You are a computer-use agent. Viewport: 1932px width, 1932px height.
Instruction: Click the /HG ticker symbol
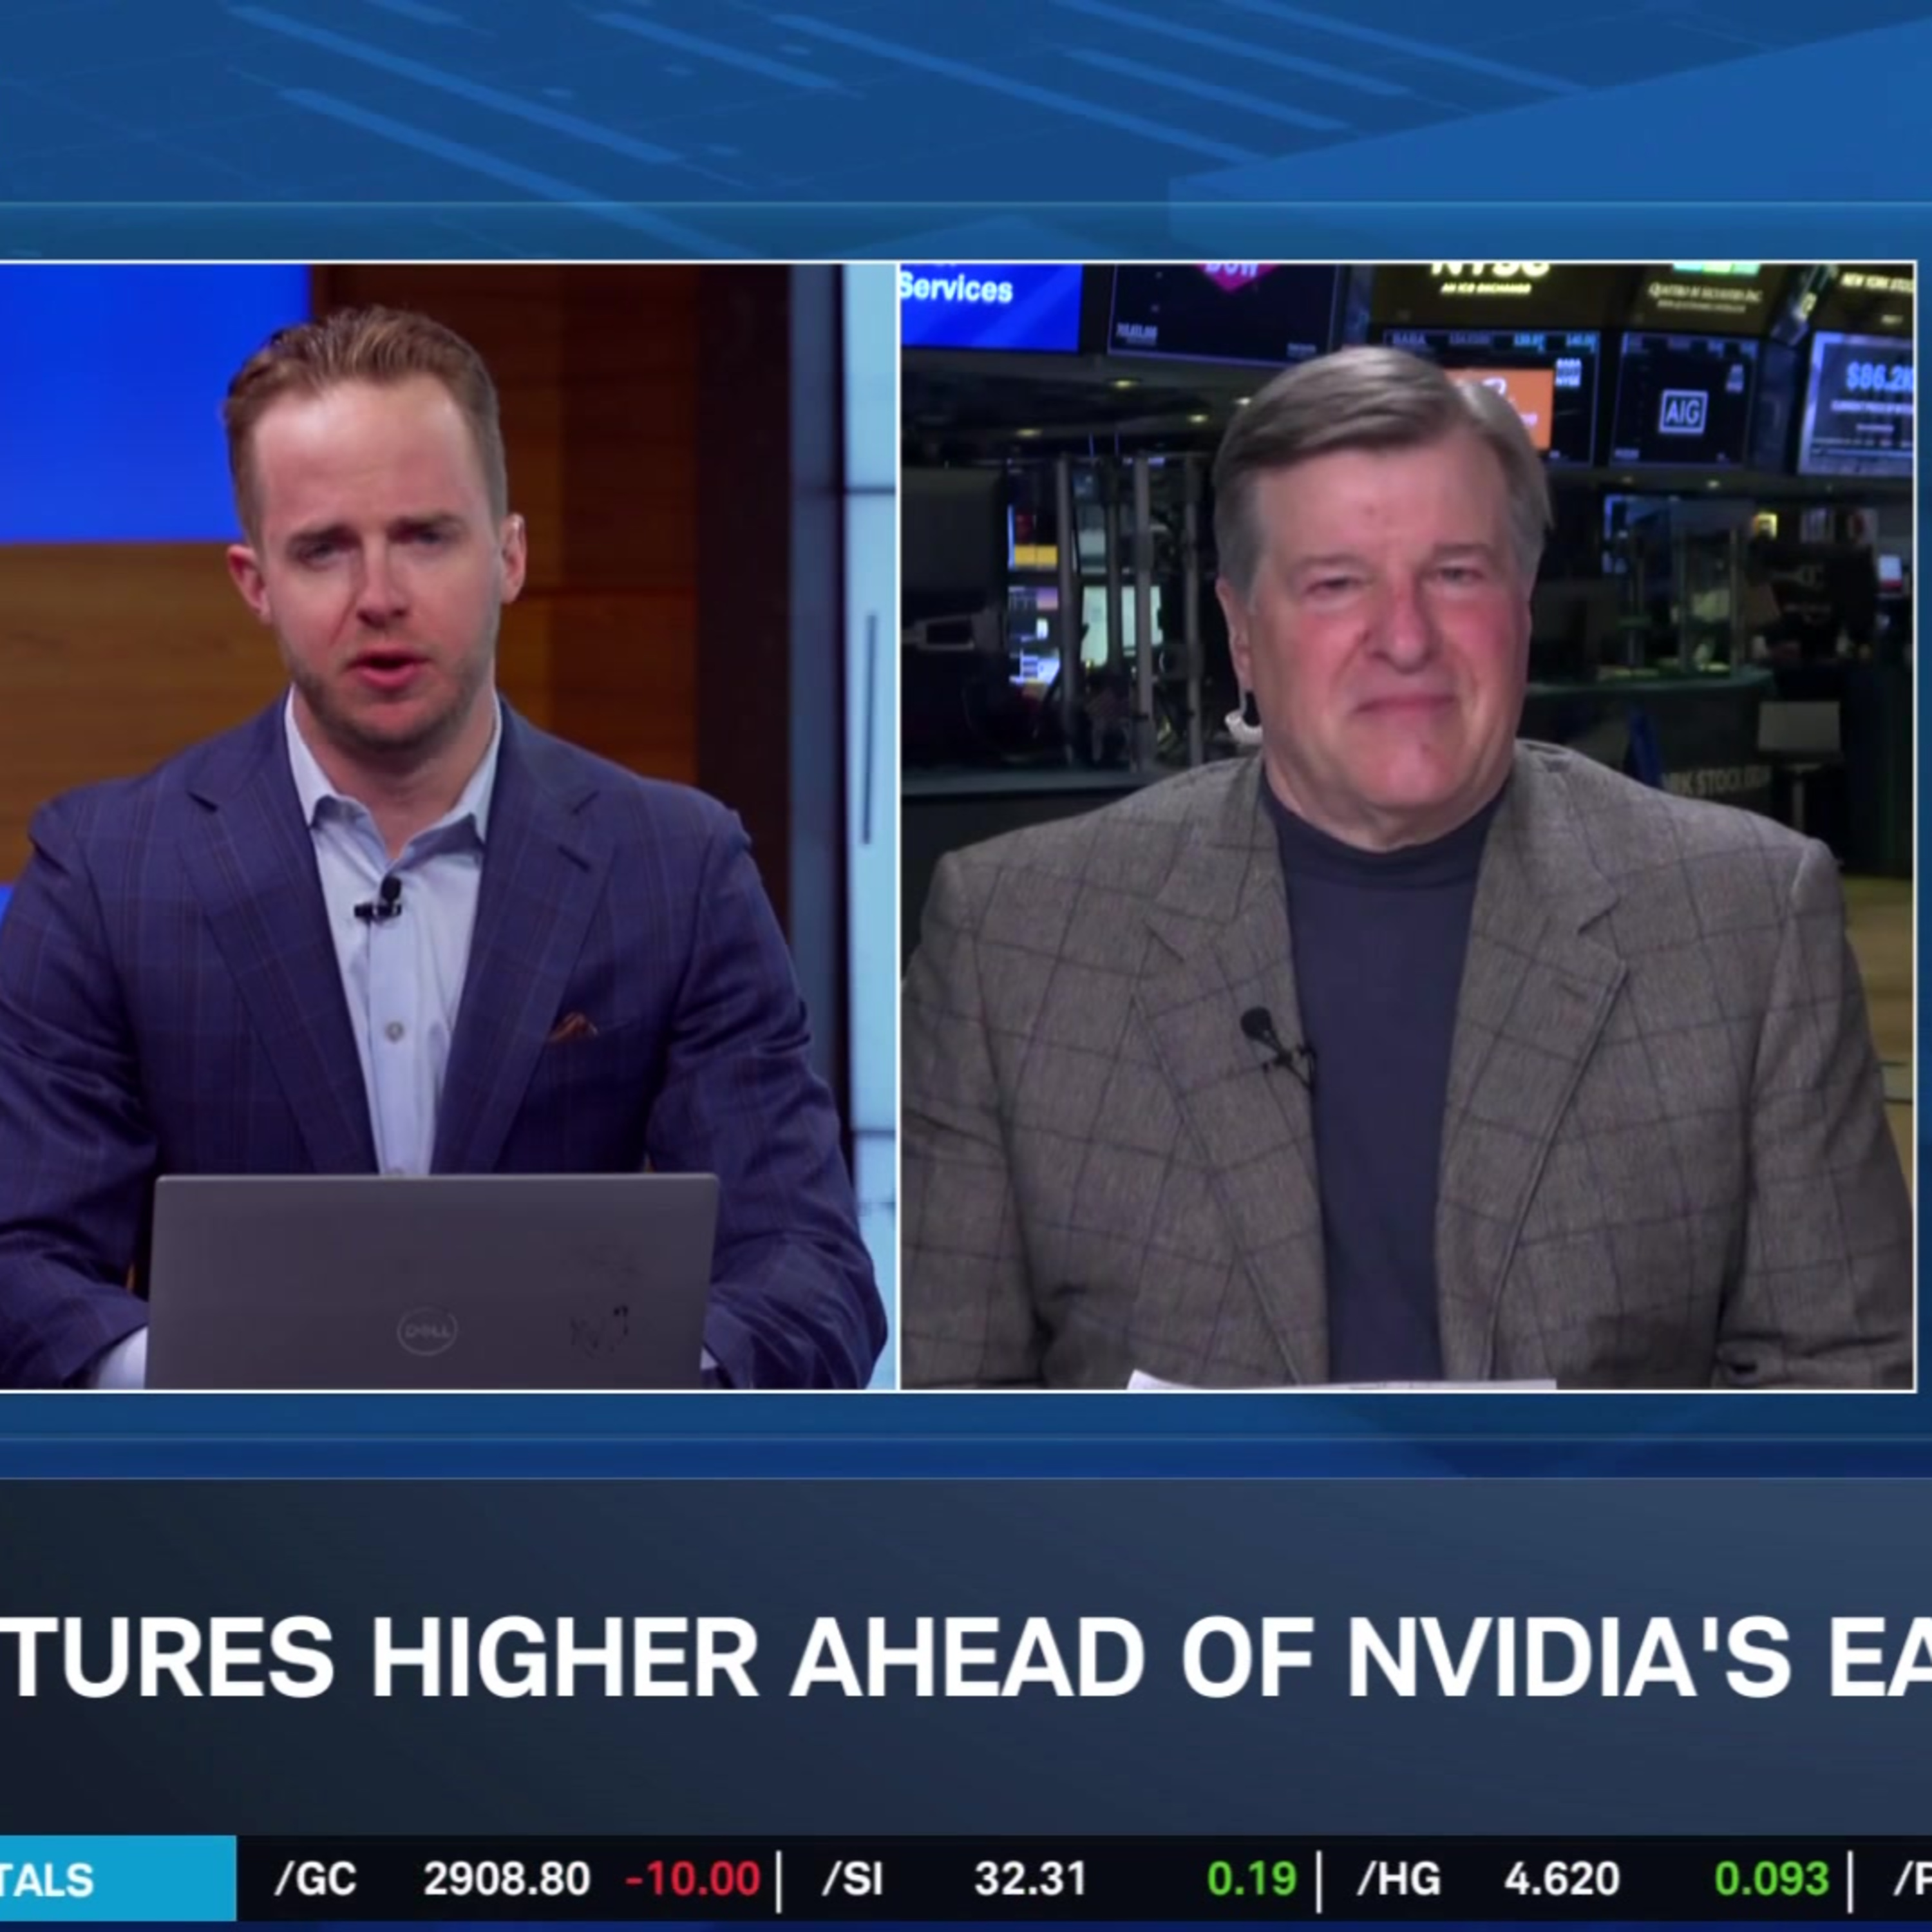(x=1399, y=1879)
